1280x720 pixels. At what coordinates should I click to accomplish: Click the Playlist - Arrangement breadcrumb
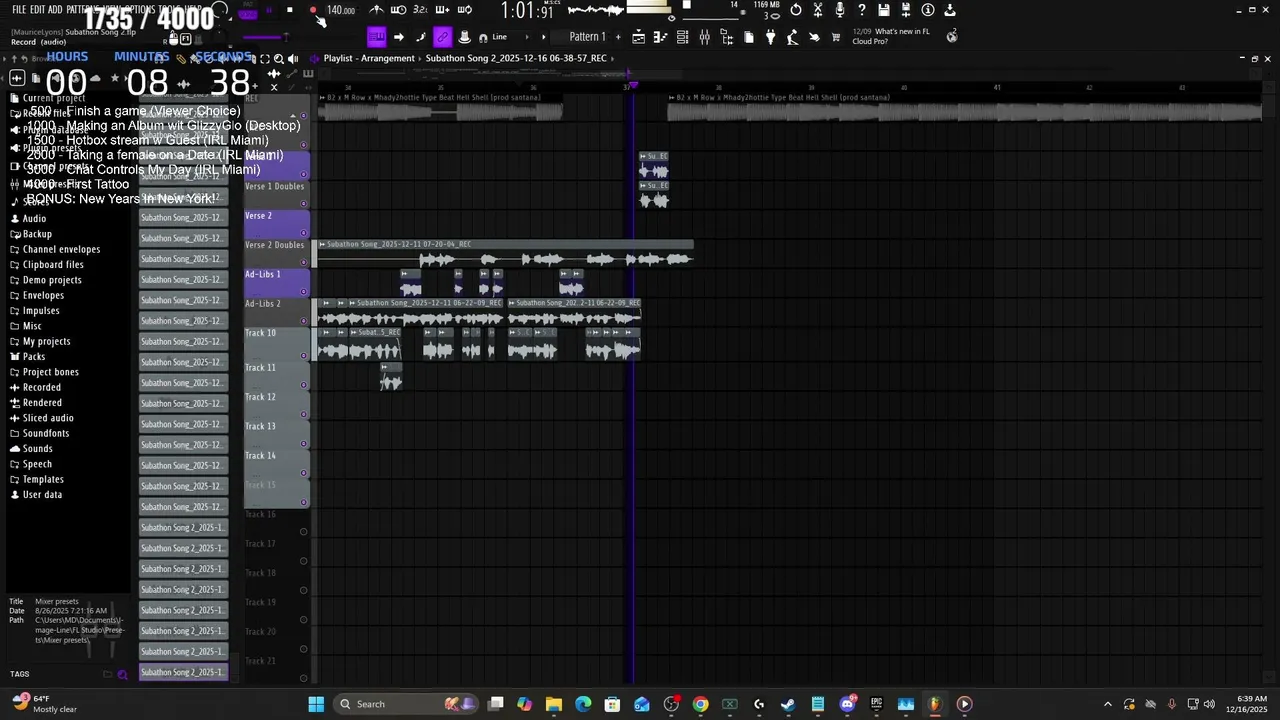[369, 58]
